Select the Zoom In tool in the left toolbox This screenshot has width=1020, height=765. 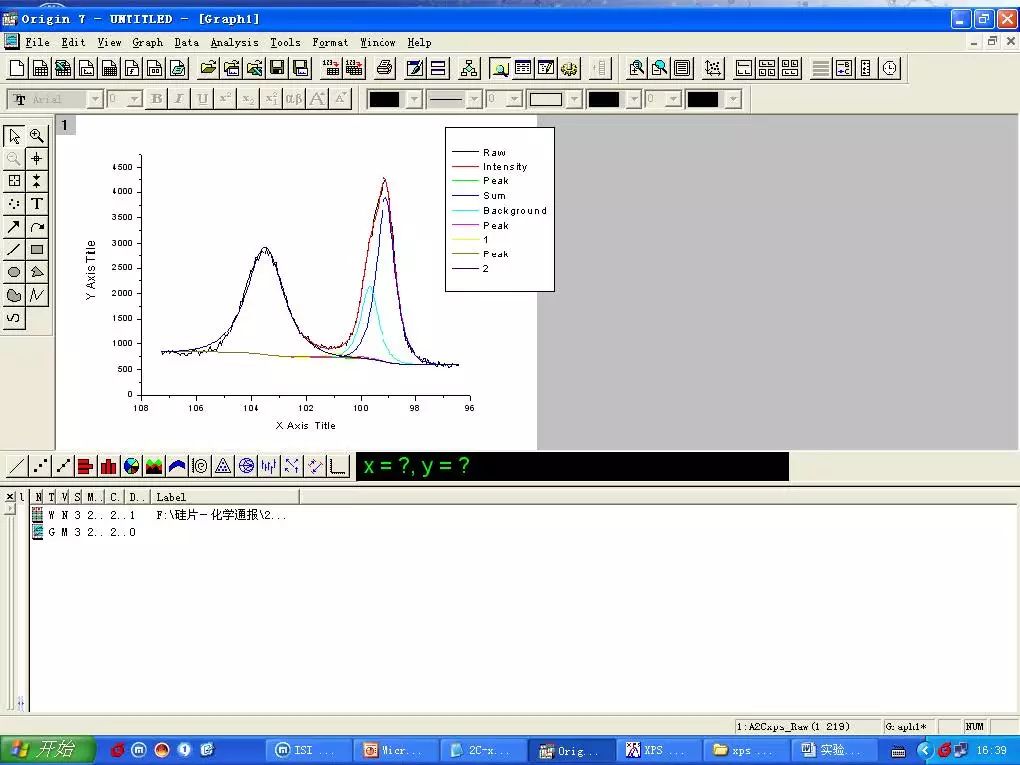pos(36,136)
